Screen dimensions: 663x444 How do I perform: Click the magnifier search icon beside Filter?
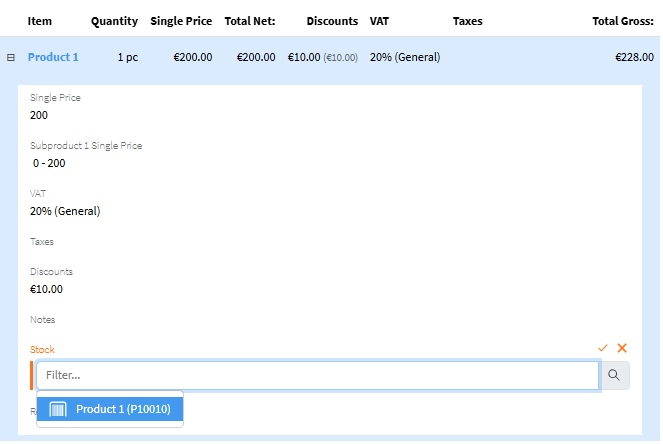[614, 375]
